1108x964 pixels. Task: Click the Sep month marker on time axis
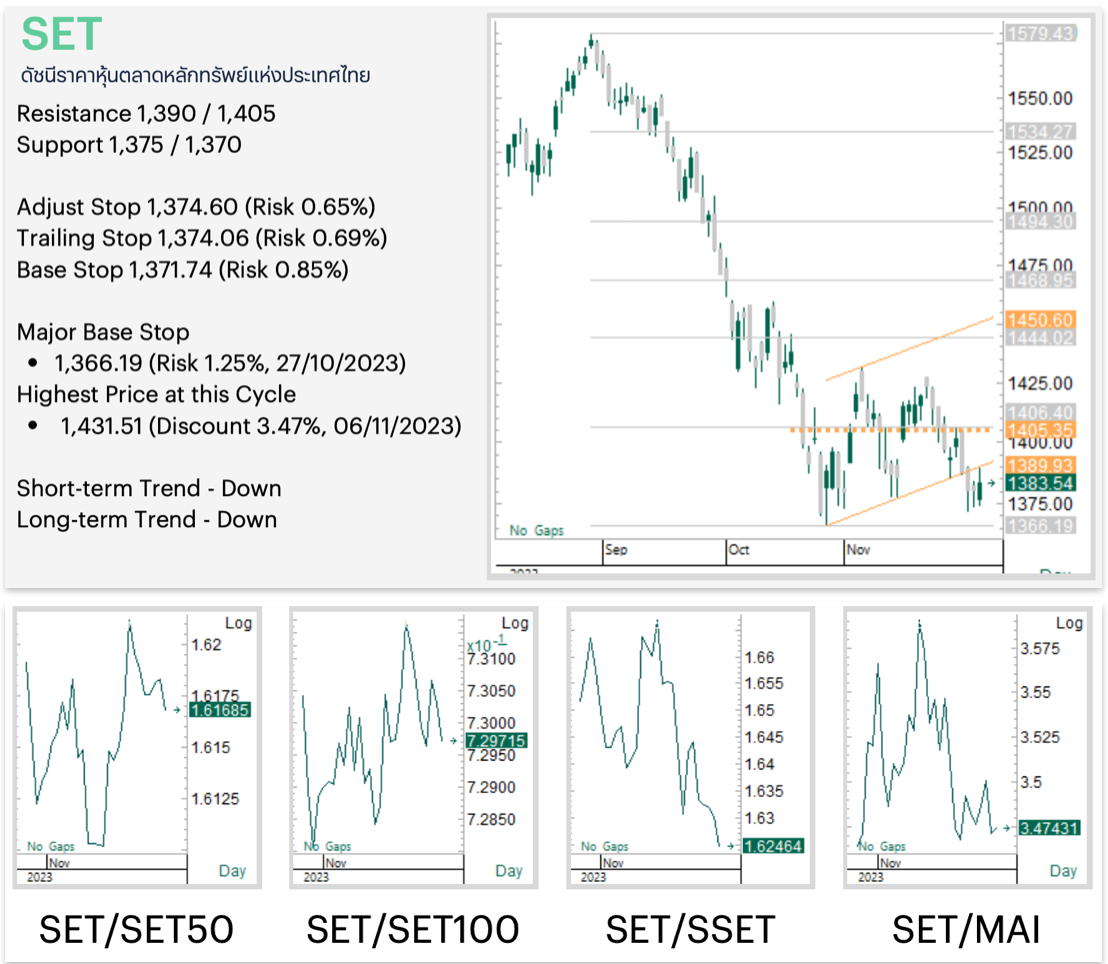[615, 549]
